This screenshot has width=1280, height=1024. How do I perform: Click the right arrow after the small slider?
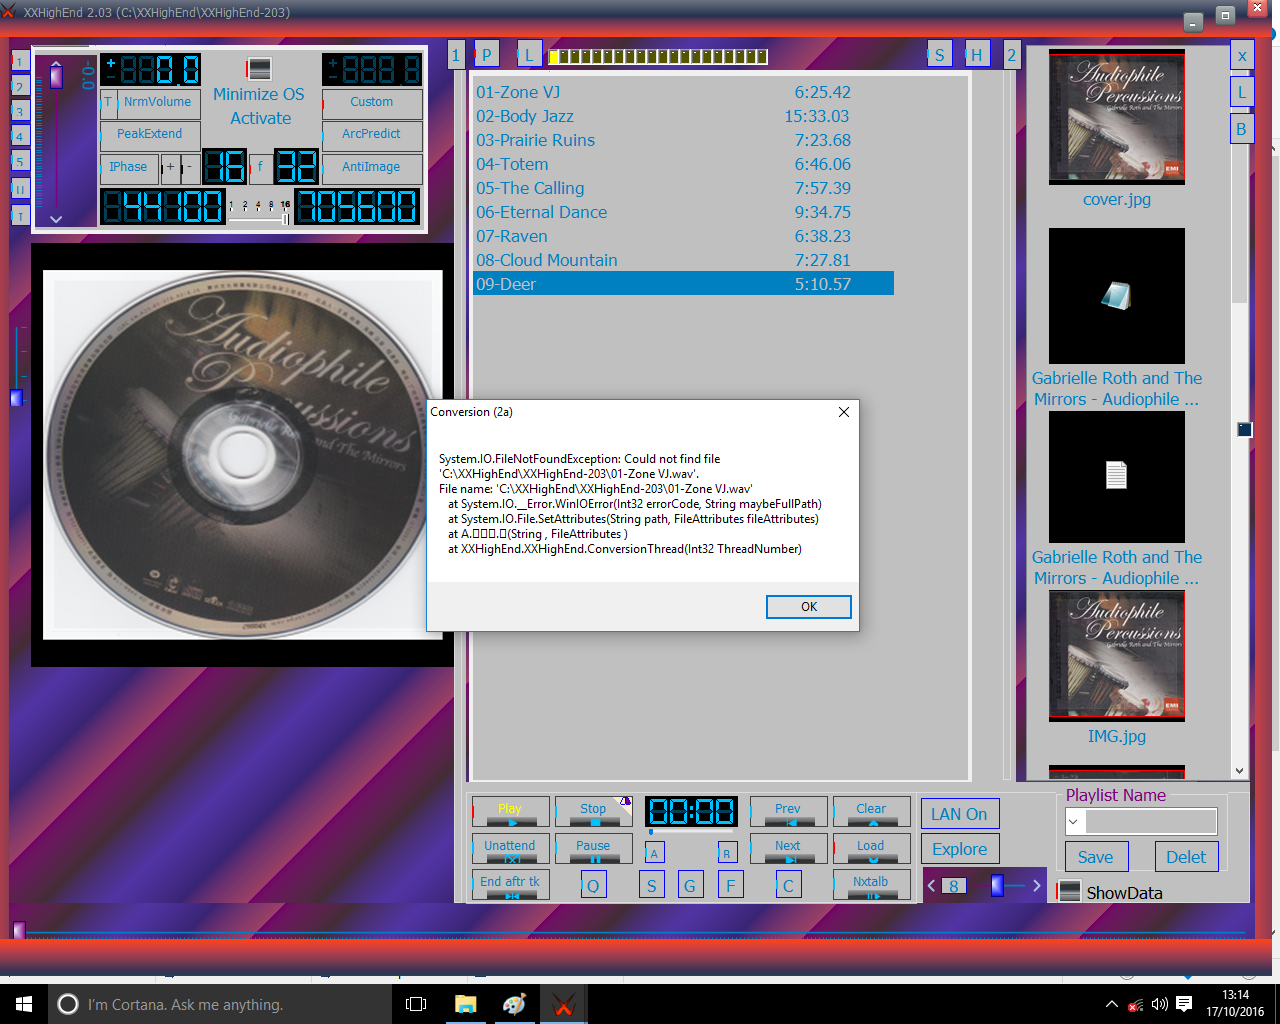point(1037,886)
